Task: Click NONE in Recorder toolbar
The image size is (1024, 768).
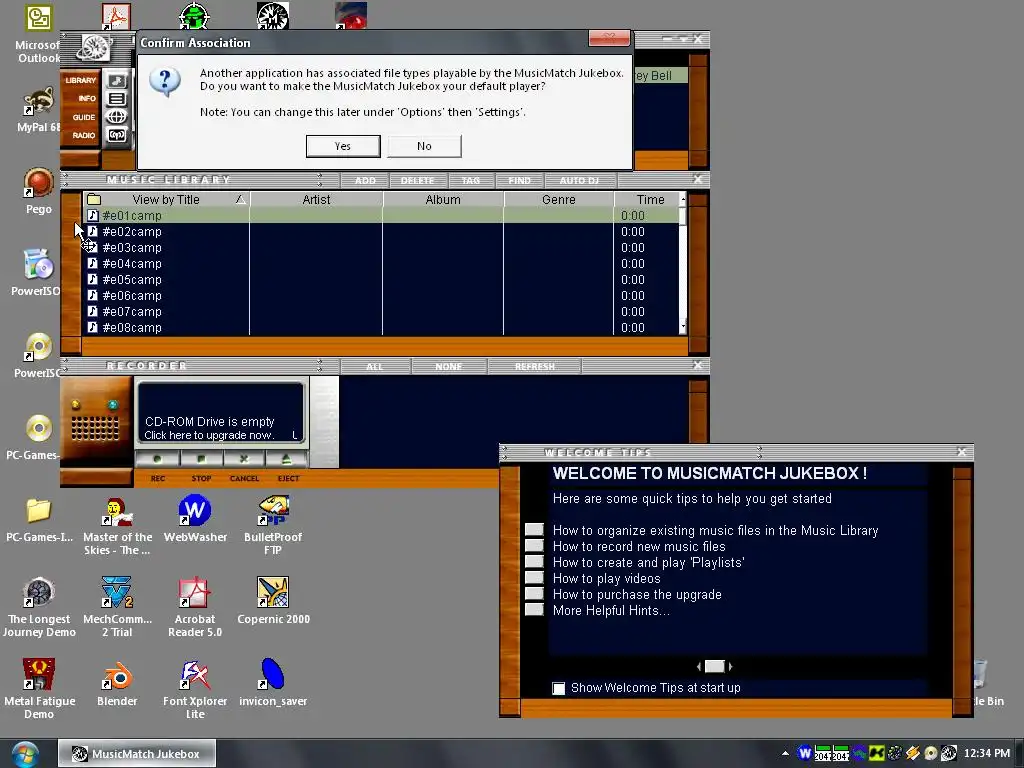Action: coord(449,366)
